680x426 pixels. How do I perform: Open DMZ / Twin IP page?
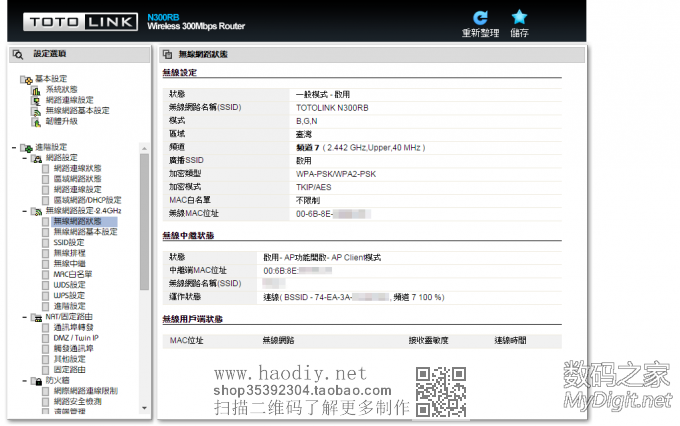tap(76, 338)
